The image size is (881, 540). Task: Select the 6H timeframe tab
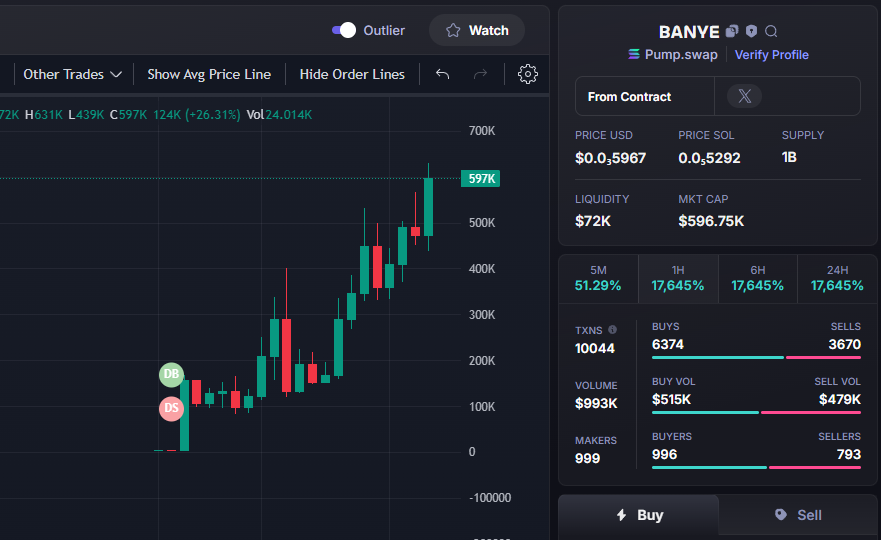(x=757, y=279)
